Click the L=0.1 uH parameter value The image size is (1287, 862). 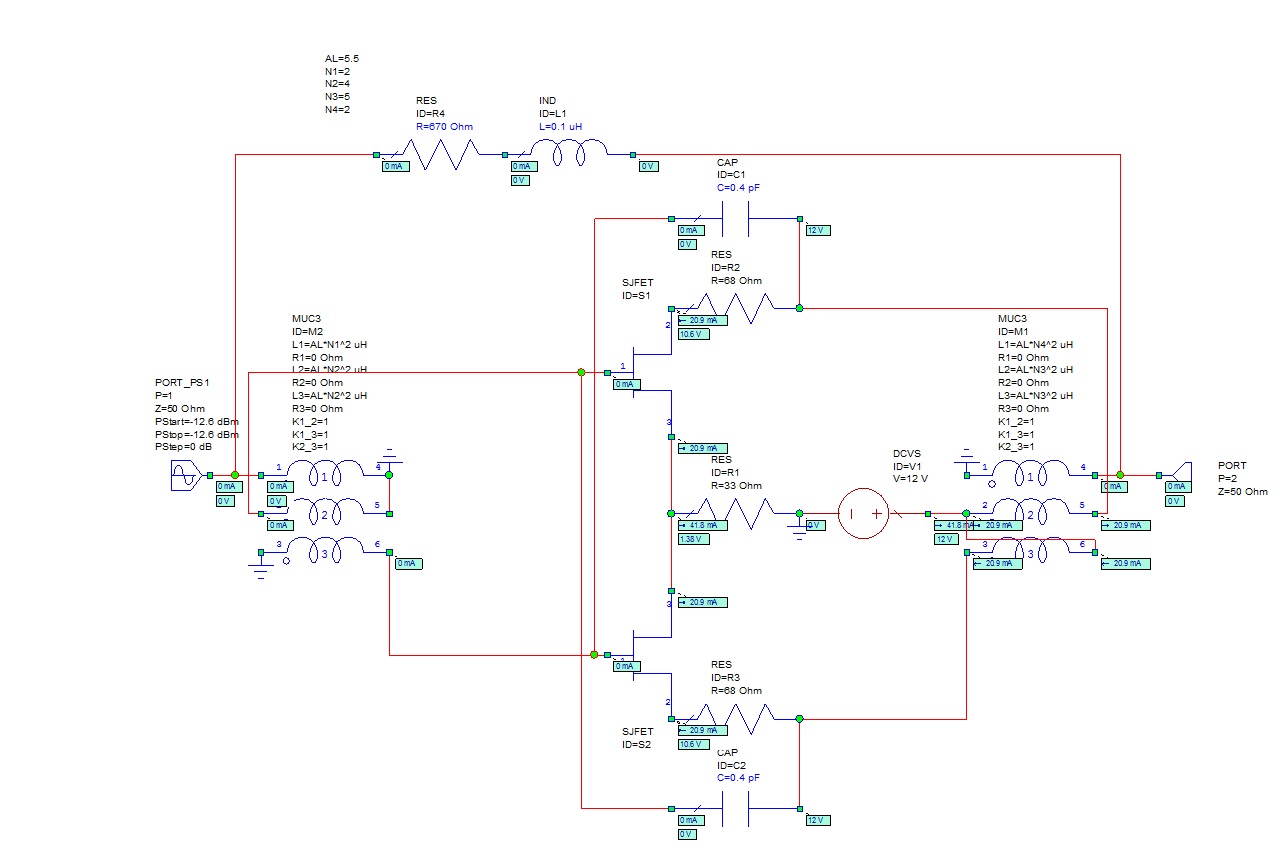tap(560, 127)
